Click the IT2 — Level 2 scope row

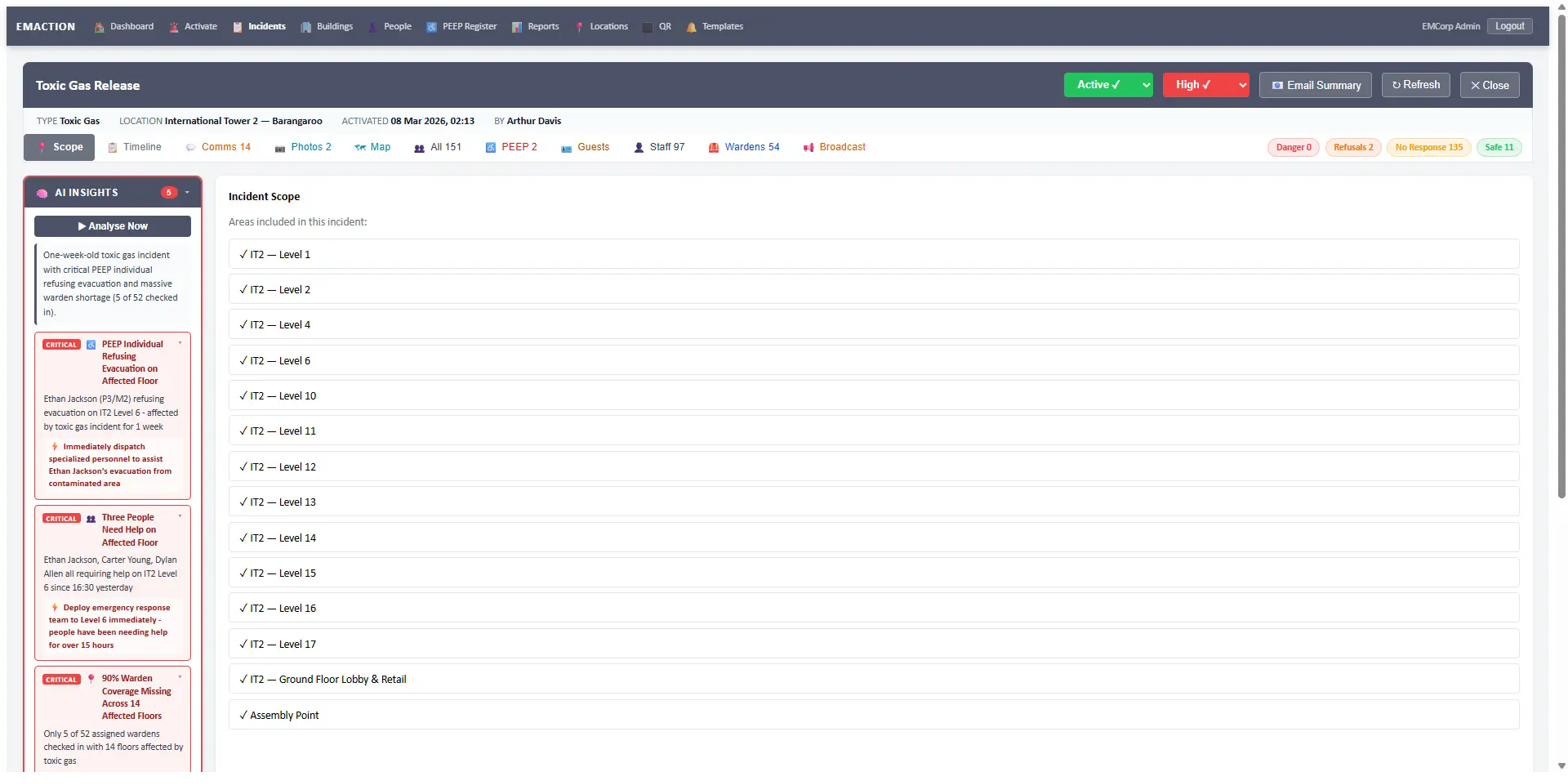[x=873, y=289]
